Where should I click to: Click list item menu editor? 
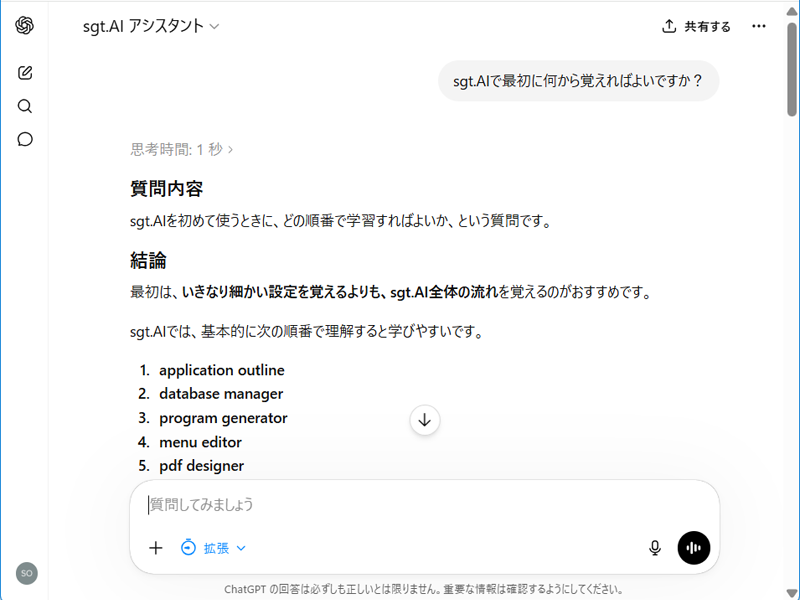tap(200, 442)
